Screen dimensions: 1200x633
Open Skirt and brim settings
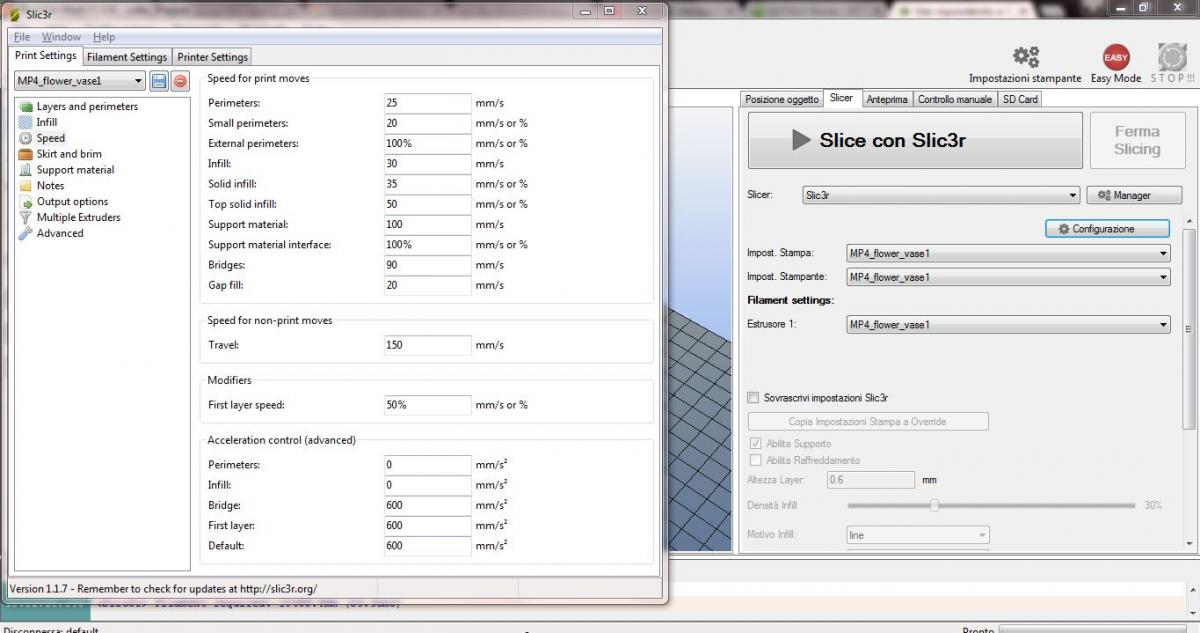[x=69, y=154]
